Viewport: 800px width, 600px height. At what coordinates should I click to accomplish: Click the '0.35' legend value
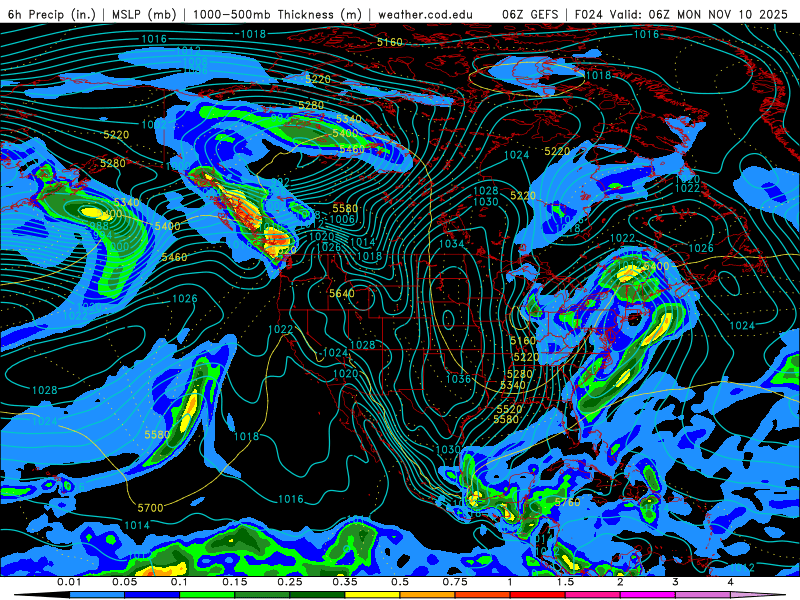point(345,582)
